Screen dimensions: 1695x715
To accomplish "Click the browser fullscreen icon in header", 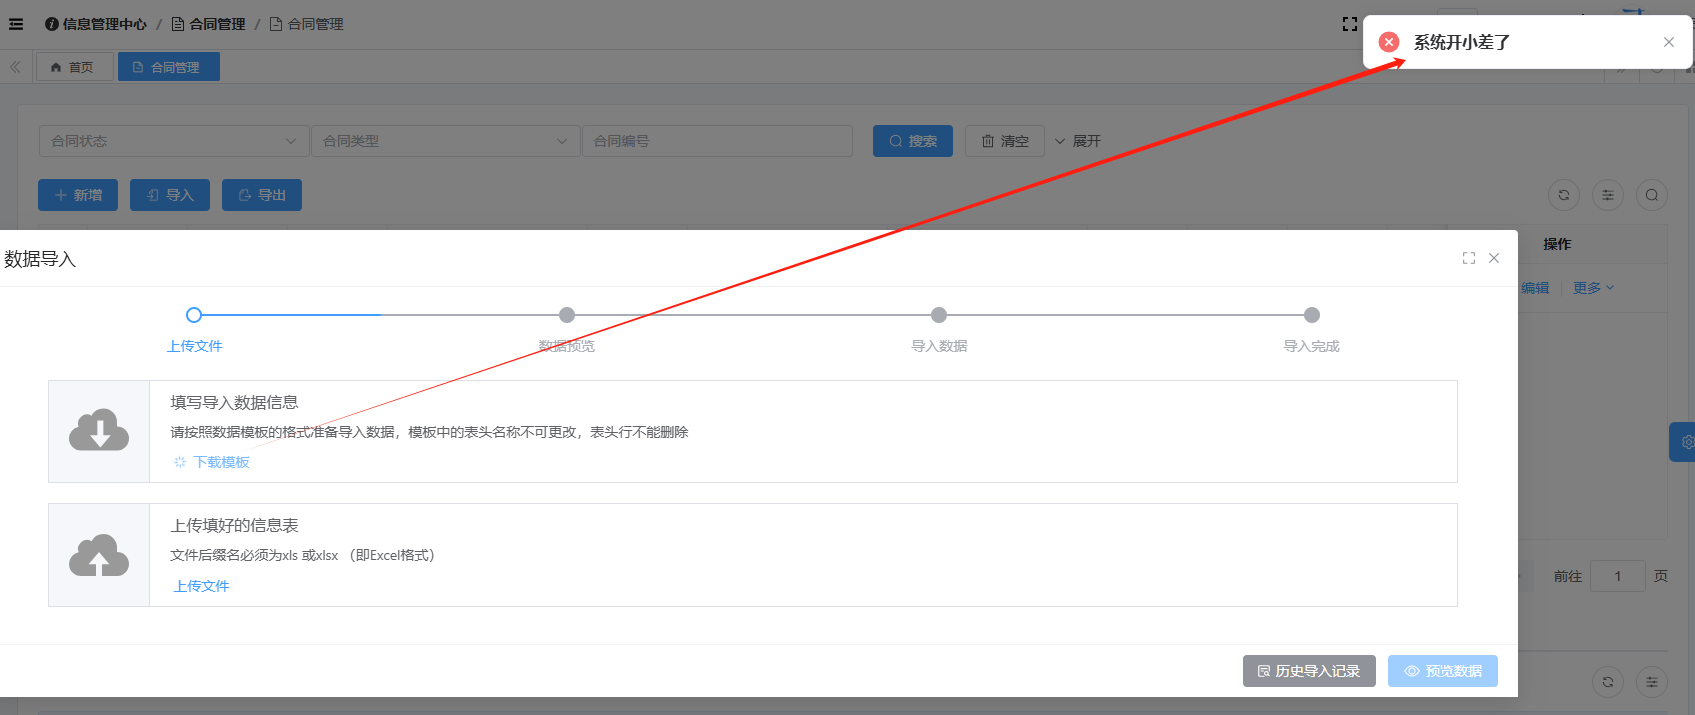I will (x=1349, y=24).
